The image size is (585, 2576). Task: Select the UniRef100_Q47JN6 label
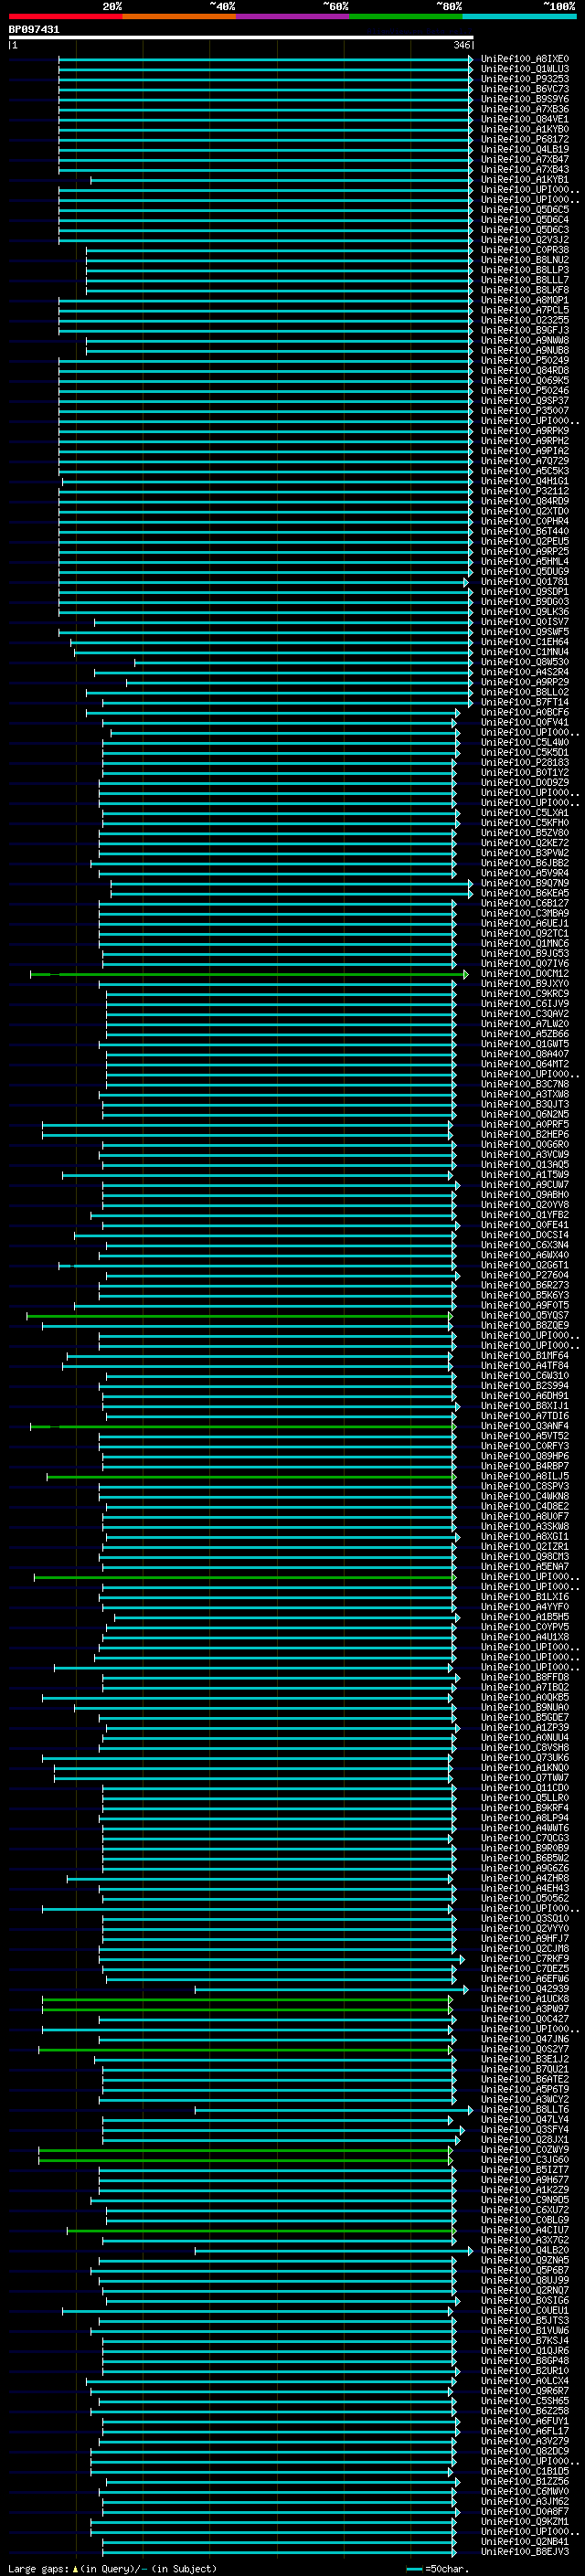[x=524, y=2038]
